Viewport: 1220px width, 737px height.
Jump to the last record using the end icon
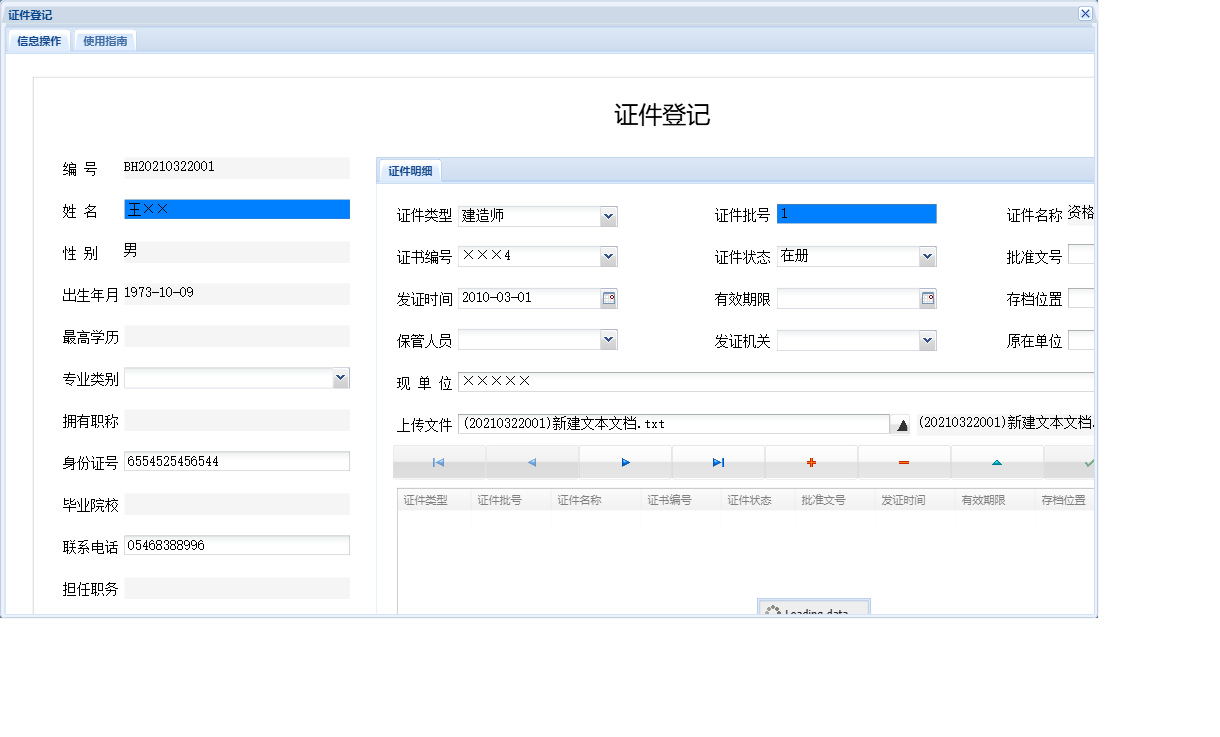[x=718, y=461]
